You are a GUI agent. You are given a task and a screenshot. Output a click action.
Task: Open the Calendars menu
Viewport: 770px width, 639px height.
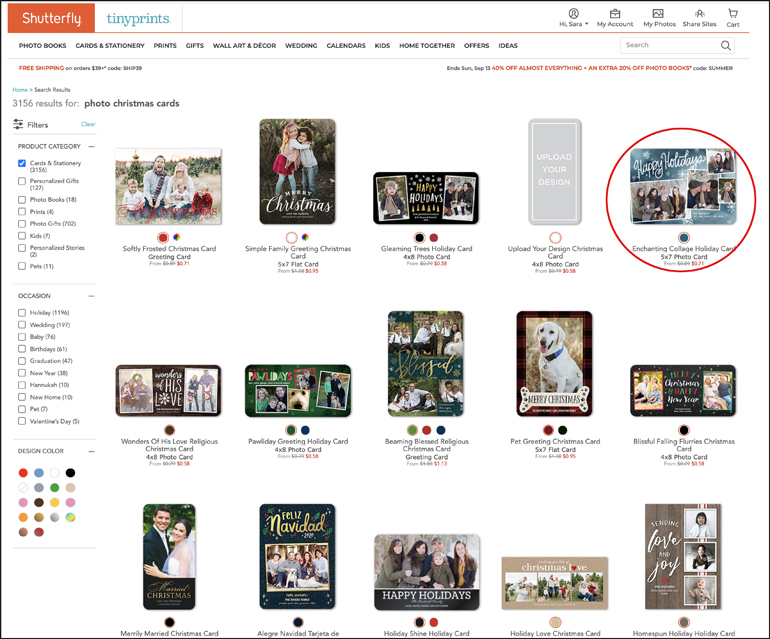tap(346, 46)
